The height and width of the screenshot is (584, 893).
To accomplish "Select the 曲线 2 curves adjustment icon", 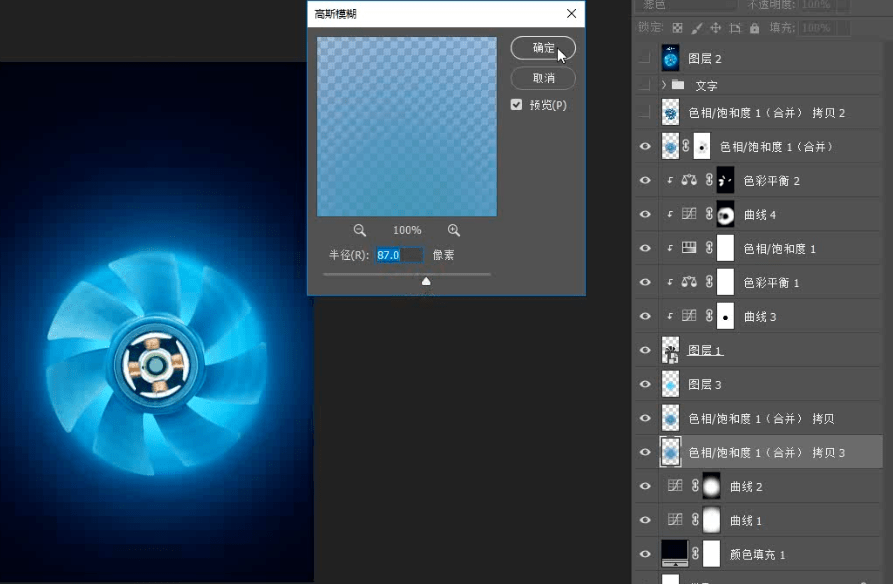I will pos(675,486).
